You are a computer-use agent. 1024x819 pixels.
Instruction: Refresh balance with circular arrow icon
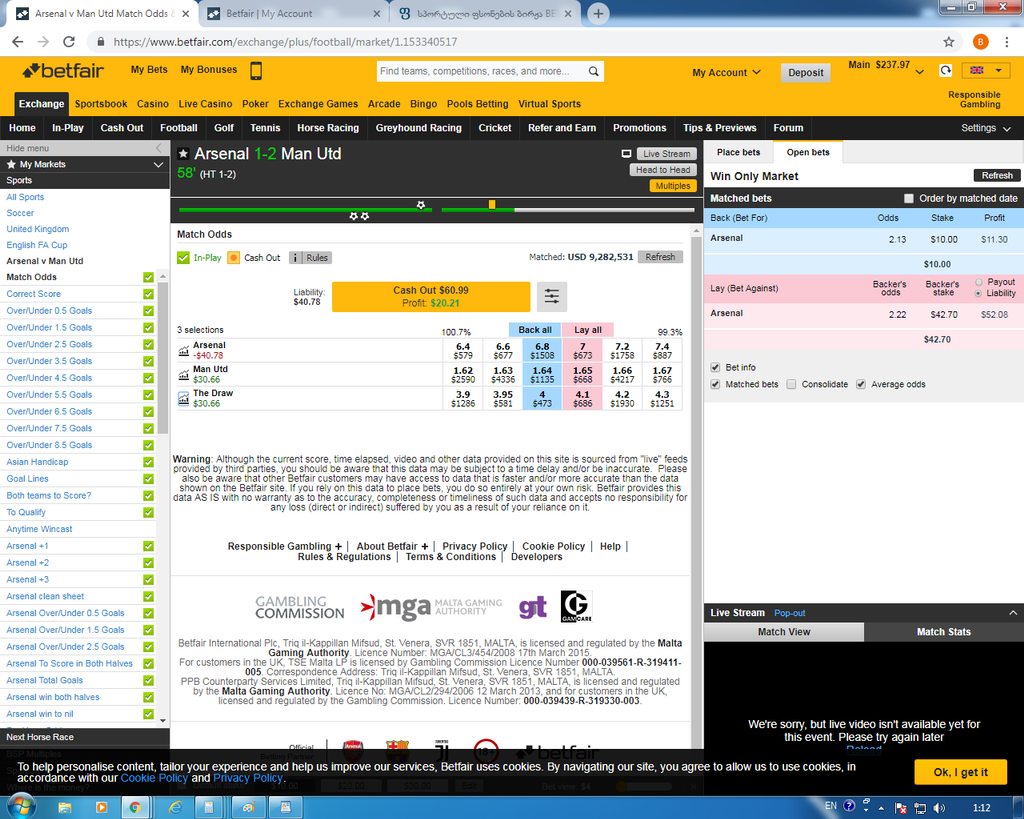[945, 70]
